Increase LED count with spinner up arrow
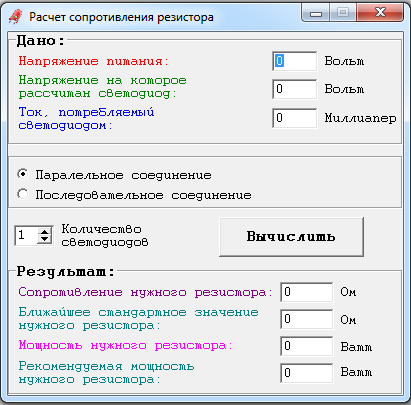 coord(44,231)
